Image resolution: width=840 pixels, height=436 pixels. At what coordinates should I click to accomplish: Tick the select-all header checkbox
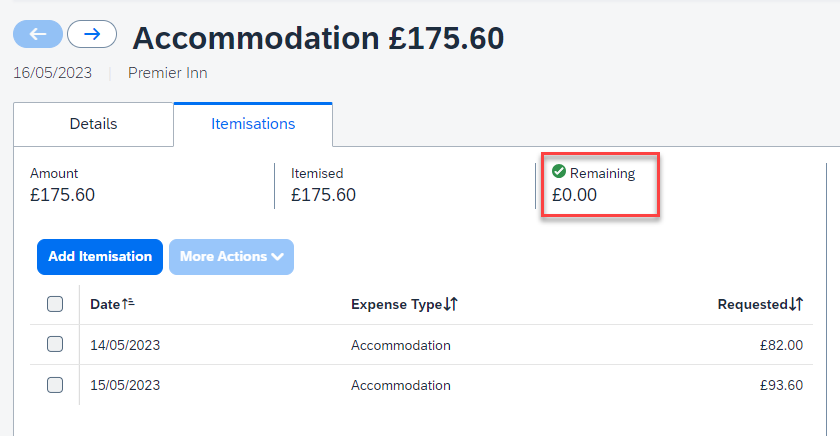[x=55, y=304]
